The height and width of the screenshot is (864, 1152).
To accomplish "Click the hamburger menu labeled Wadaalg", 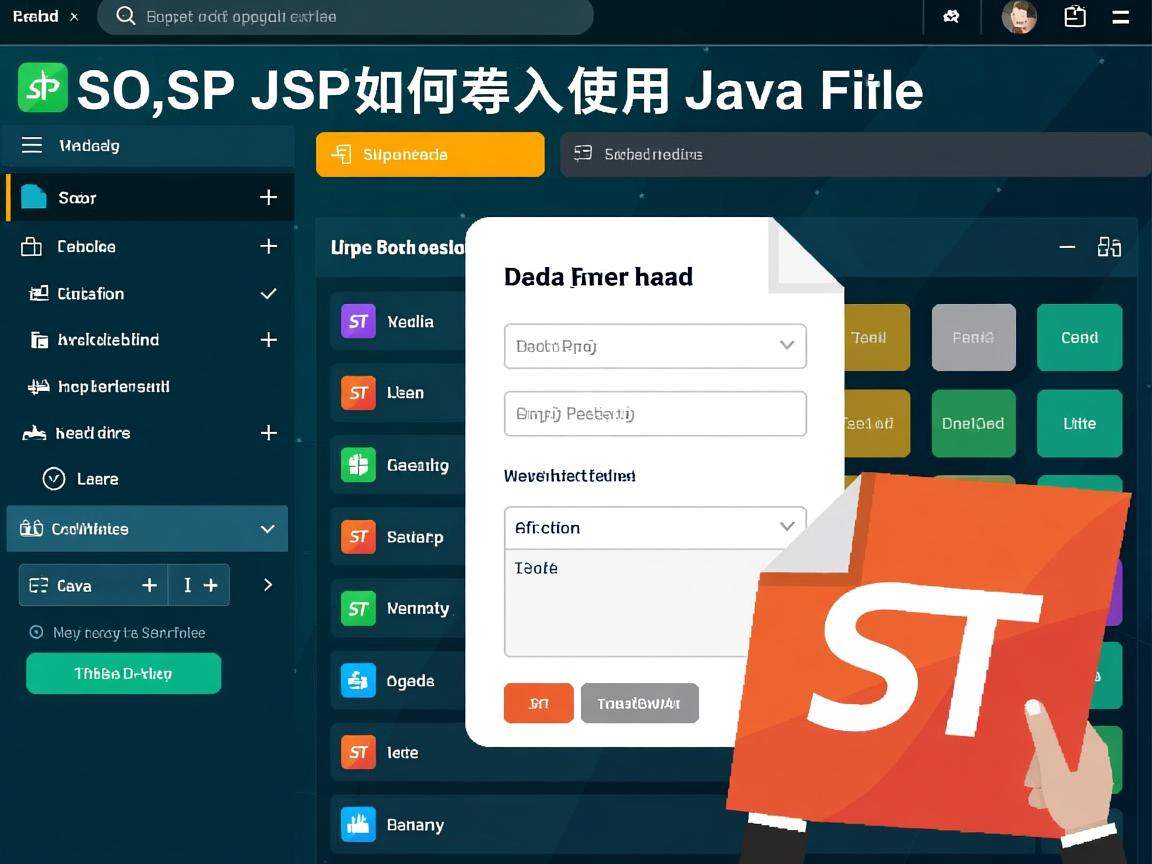I will (31, 145).
